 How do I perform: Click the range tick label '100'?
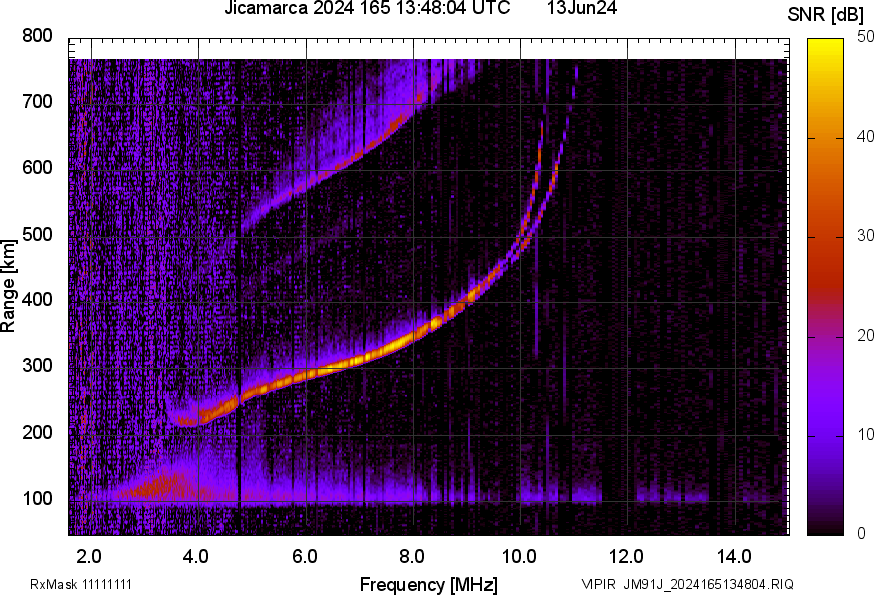37,498
